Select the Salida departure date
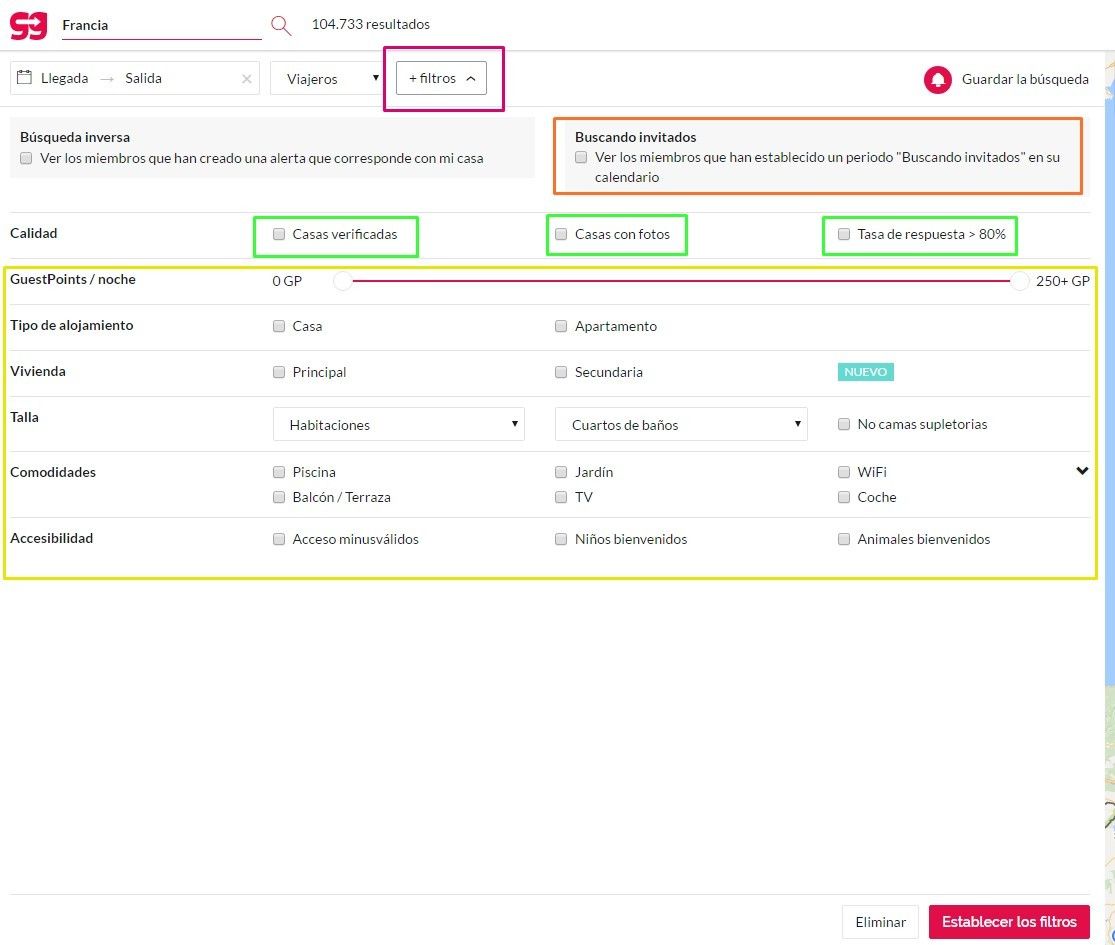The height and width of the screenshot is (945, 1115). (x=143, y=78)
